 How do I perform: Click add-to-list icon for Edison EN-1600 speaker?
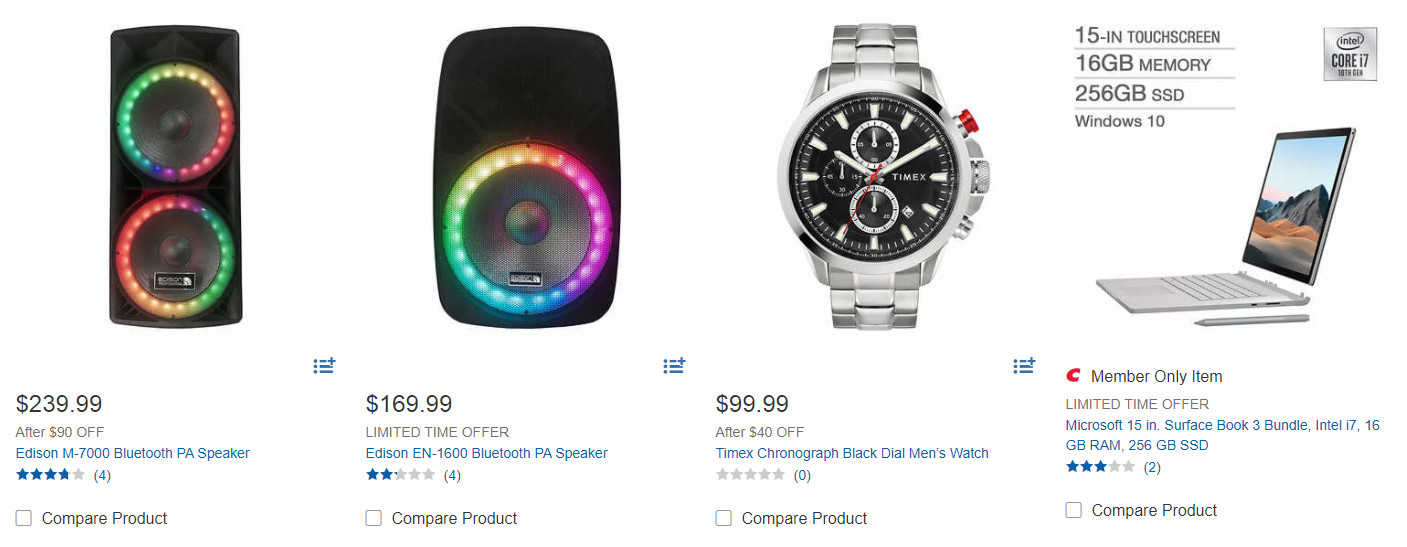(x=674, y=366)
